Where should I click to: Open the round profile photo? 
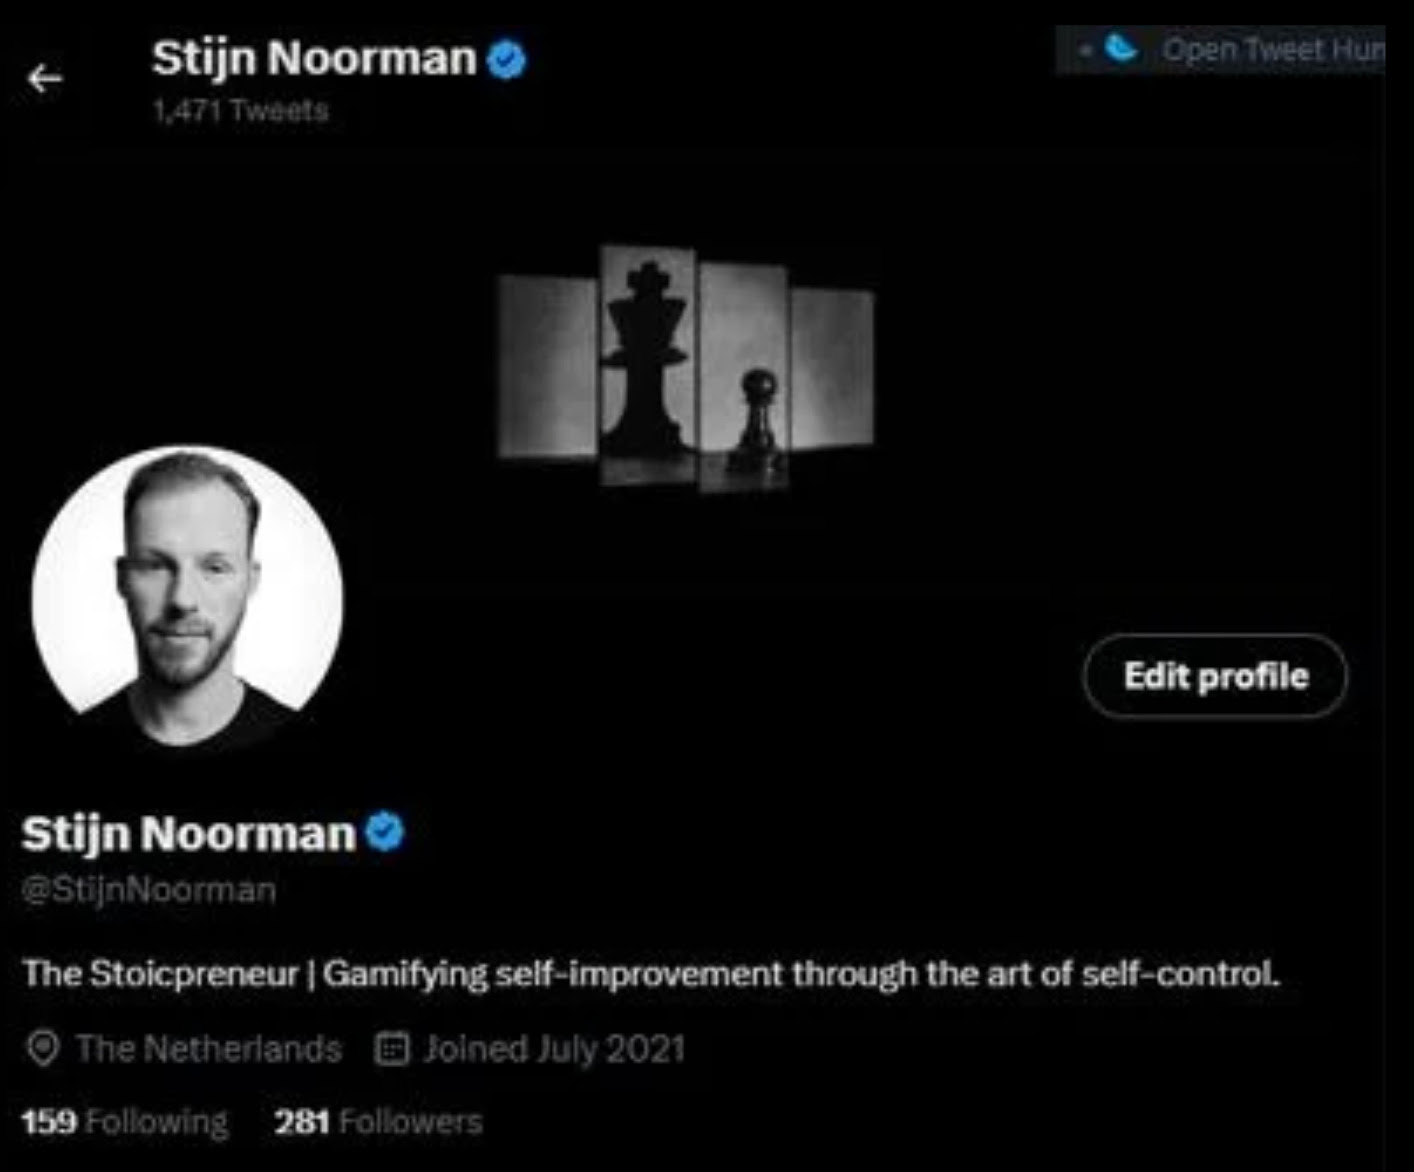point(187,600)
